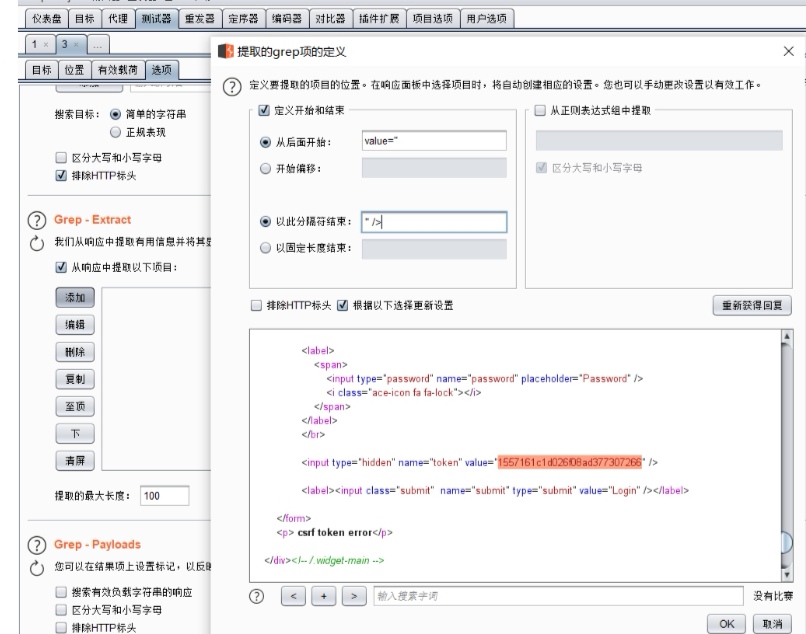The height and width of the screenshot is (634, 806).
Task: Focus the 输入搜索字词 search field
Action: point(558,596)
